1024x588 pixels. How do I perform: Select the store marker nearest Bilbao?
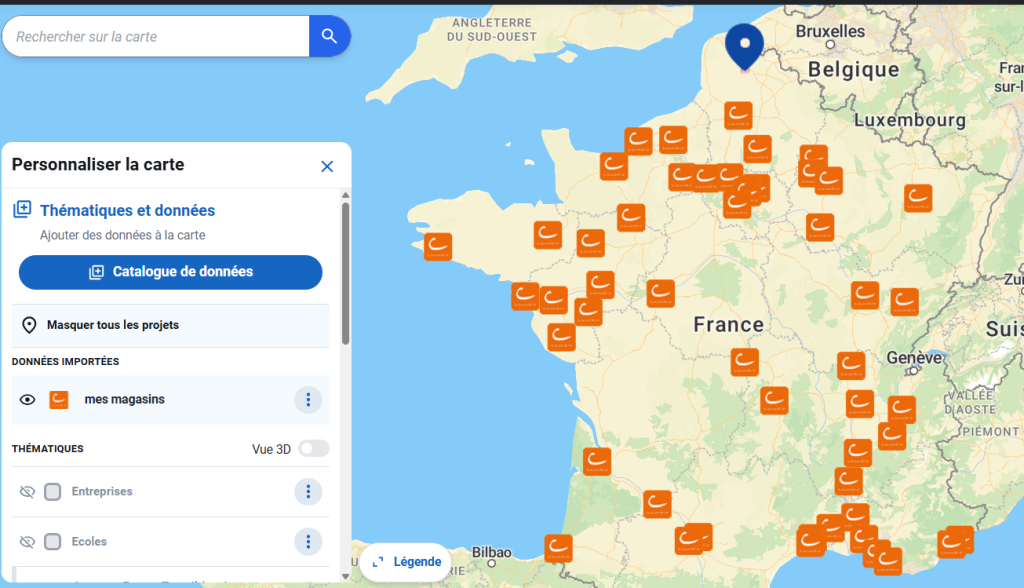[x=558, y=548]
